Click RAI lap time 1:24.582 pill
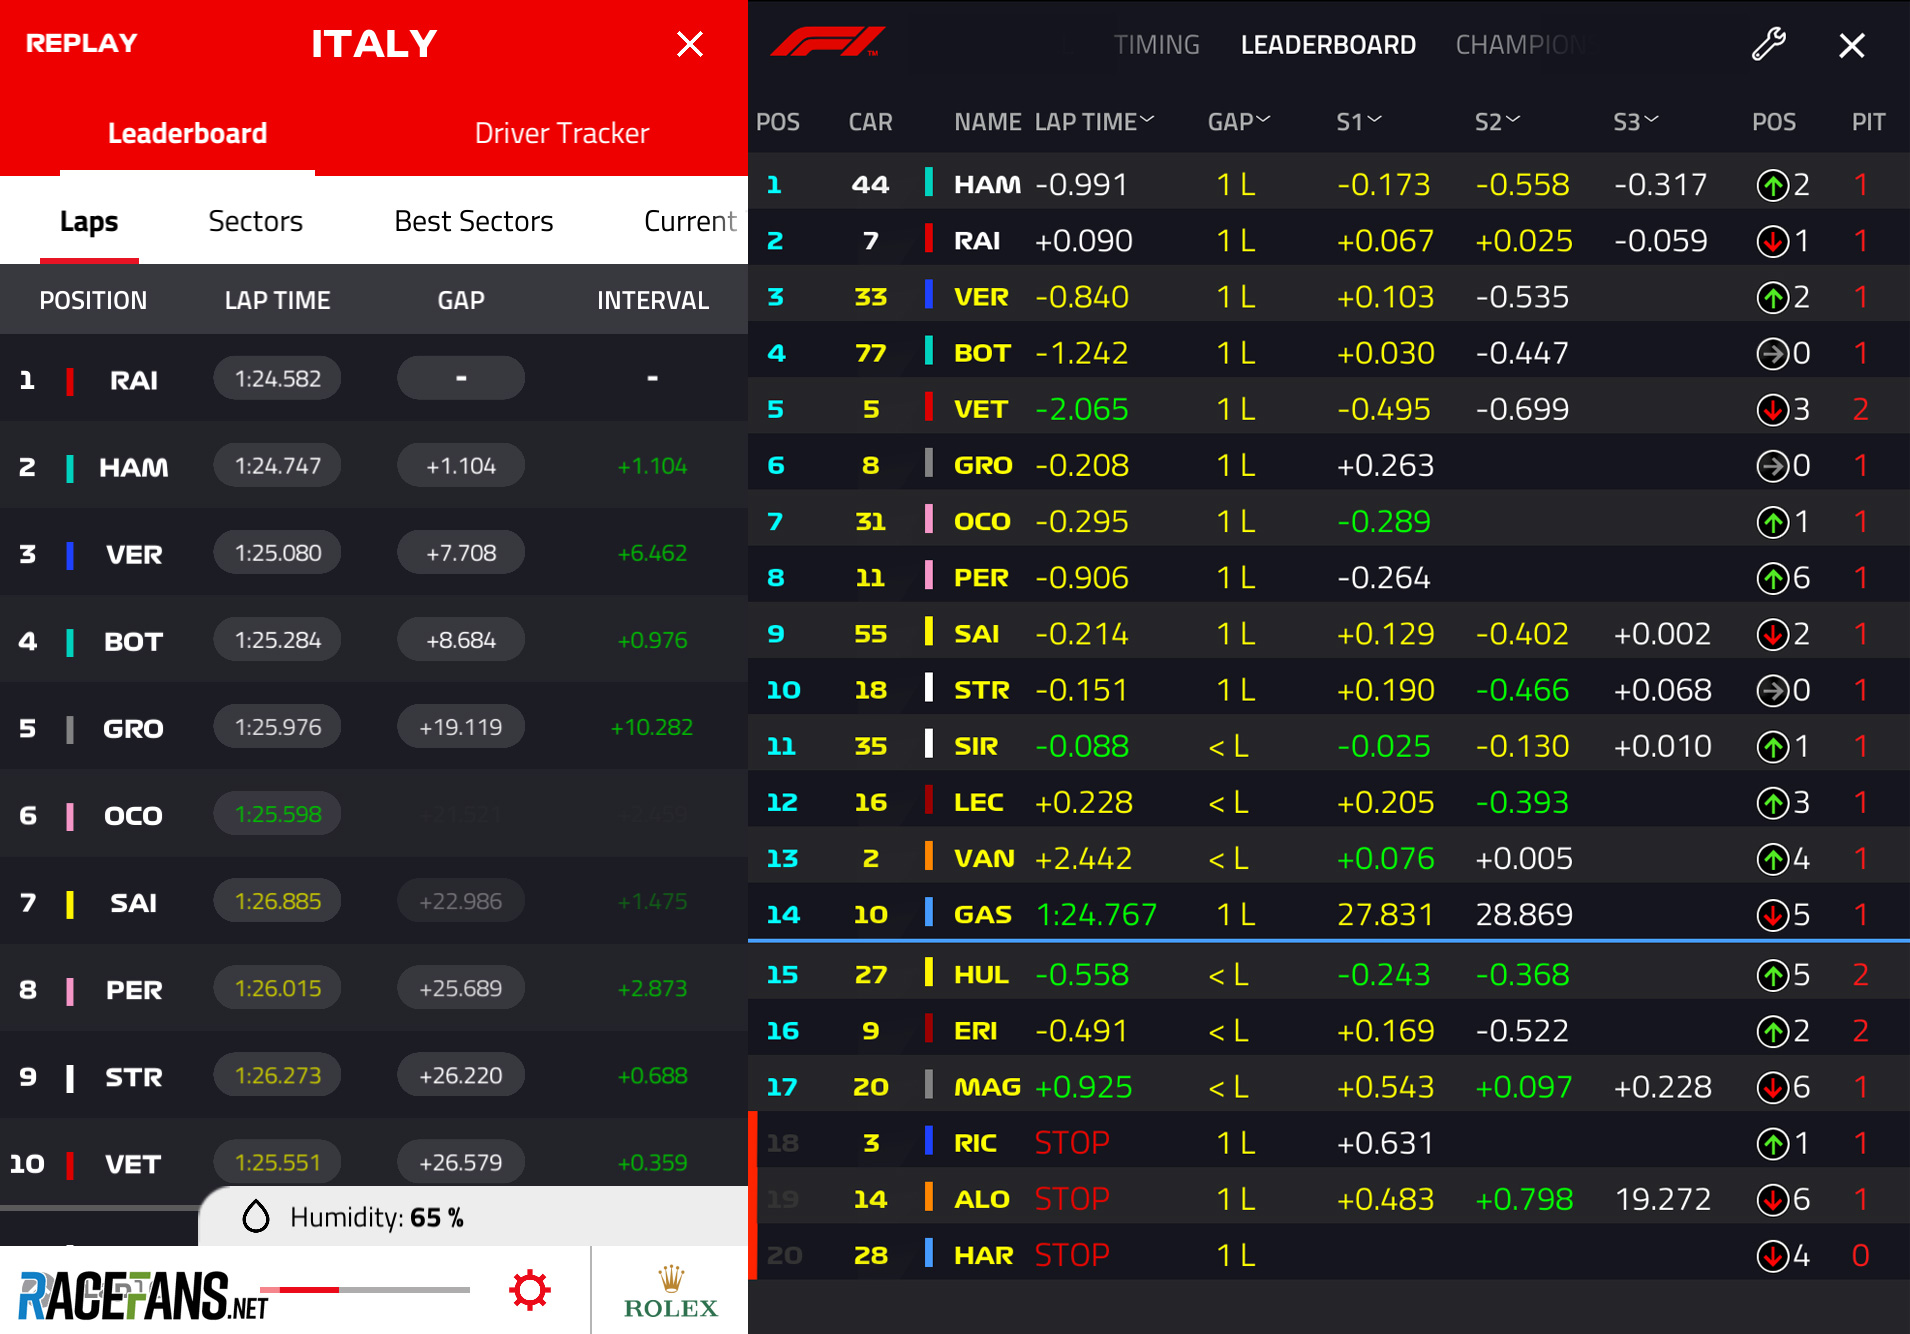This screenshot has height=1334, width=1910. point(277,378)
